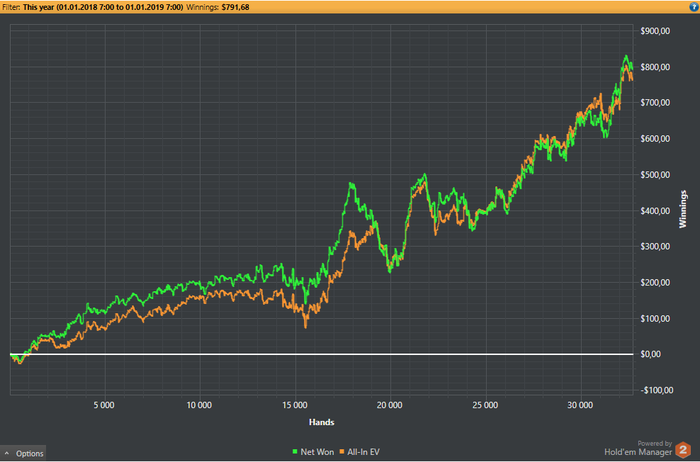Click the $300,00 axis label
The image size is (700, 462).
[x=655, y=246]
